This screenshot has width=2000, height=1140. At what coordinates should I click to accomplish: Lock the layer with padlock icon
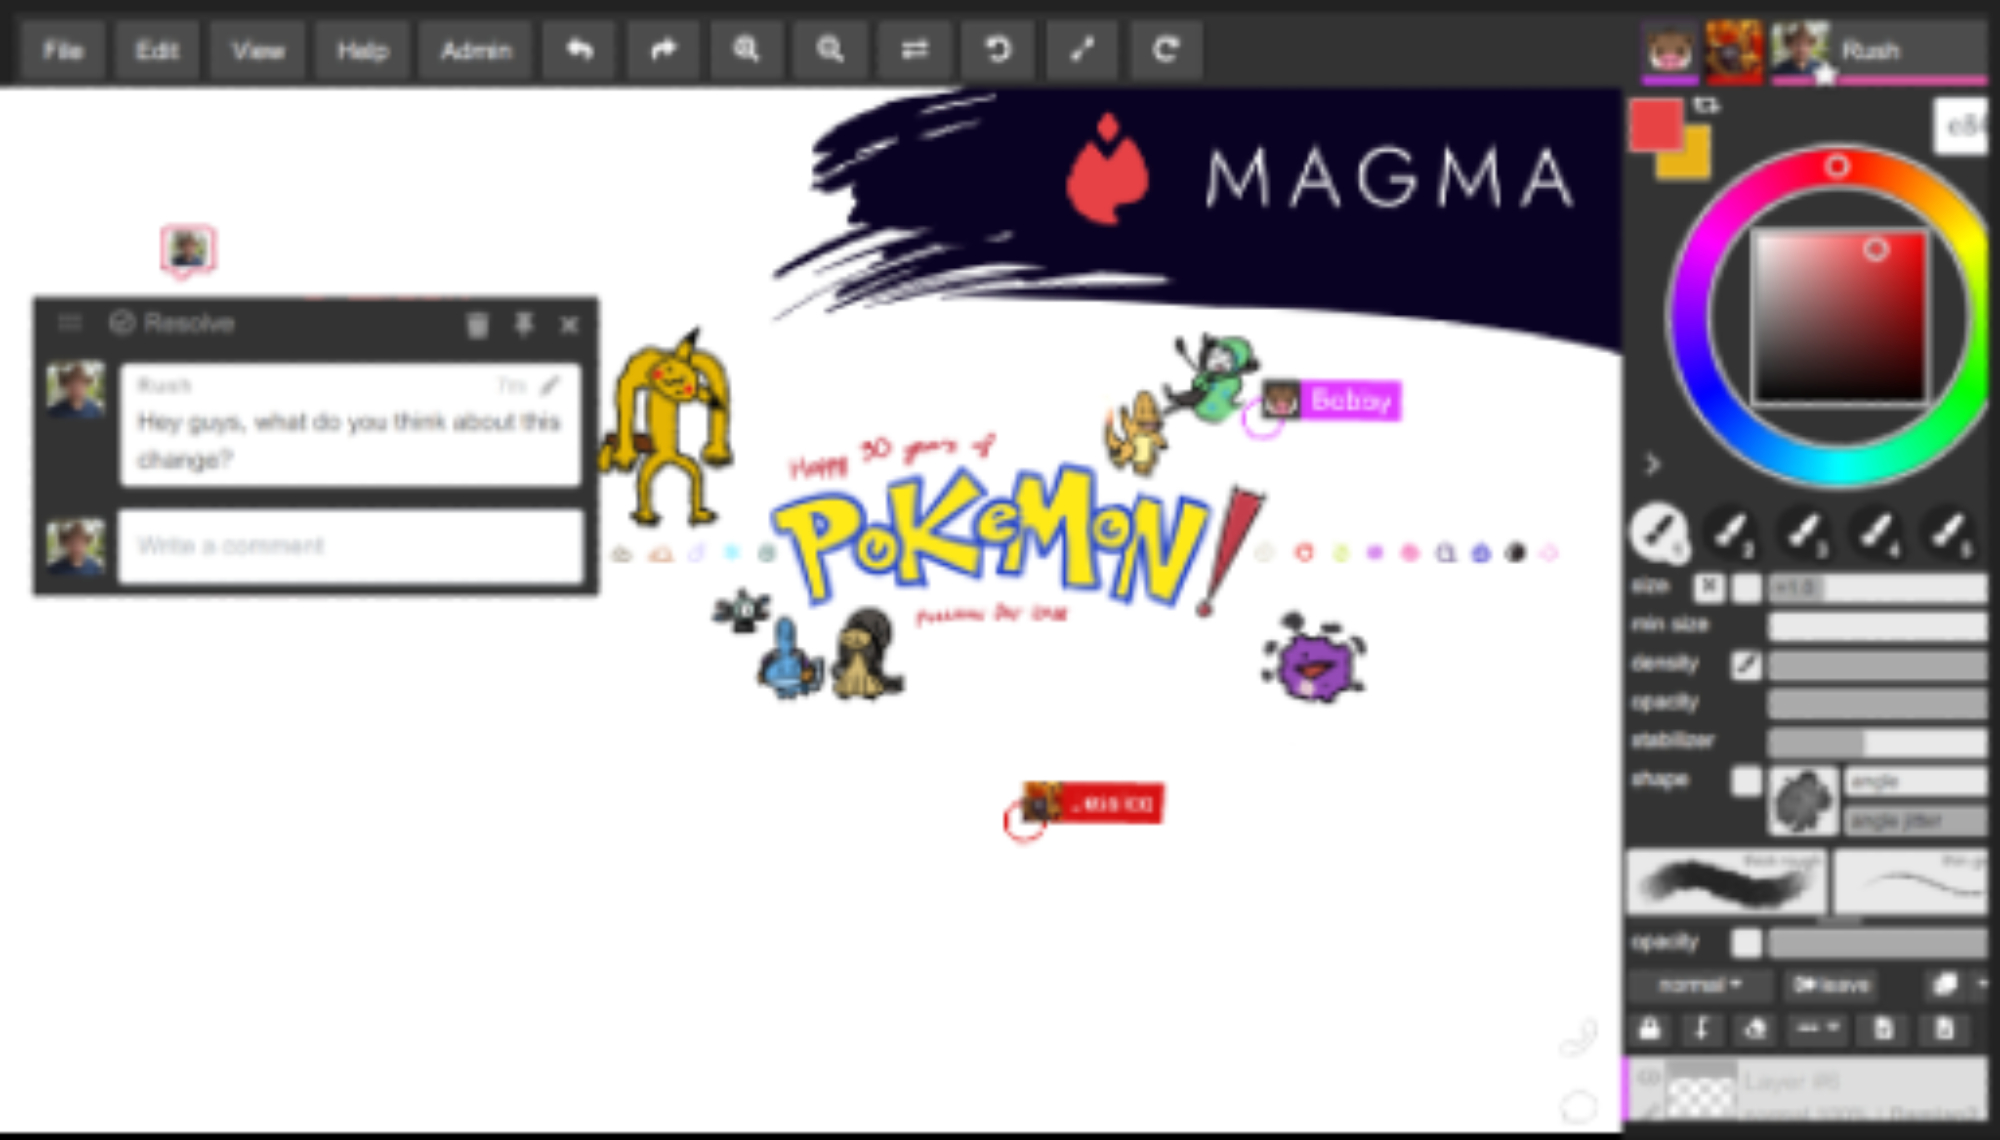click(x=1650, y=1028)
